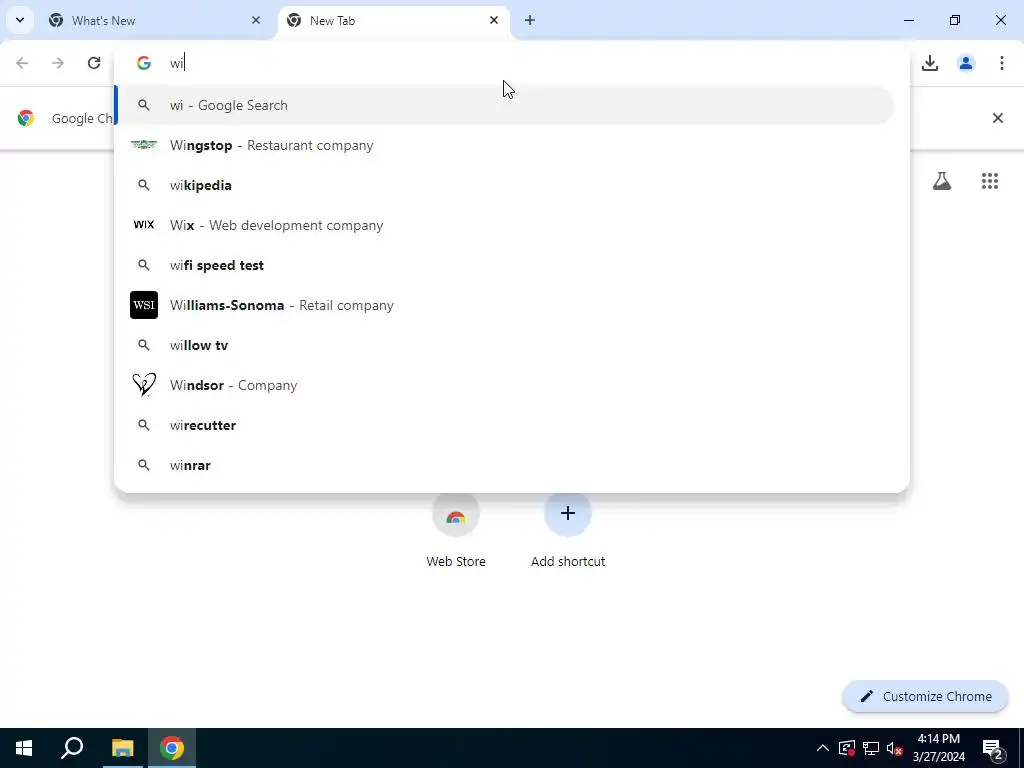Open the Downloads icon

(x=930, y=63)
